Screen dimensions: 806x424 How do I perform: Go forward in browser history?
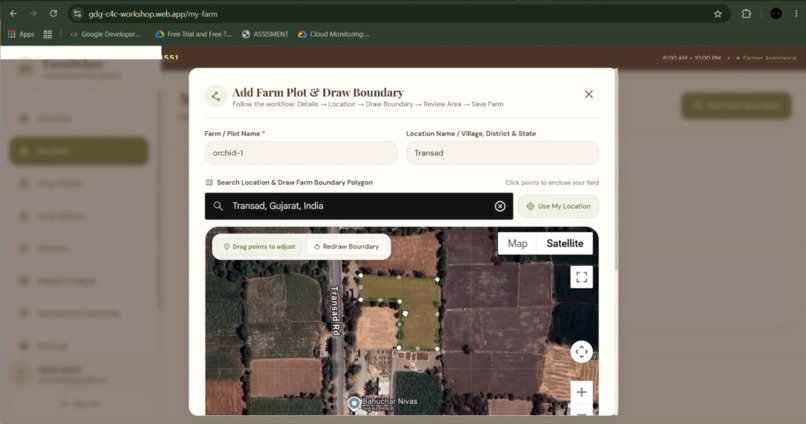tap(33, 14)
